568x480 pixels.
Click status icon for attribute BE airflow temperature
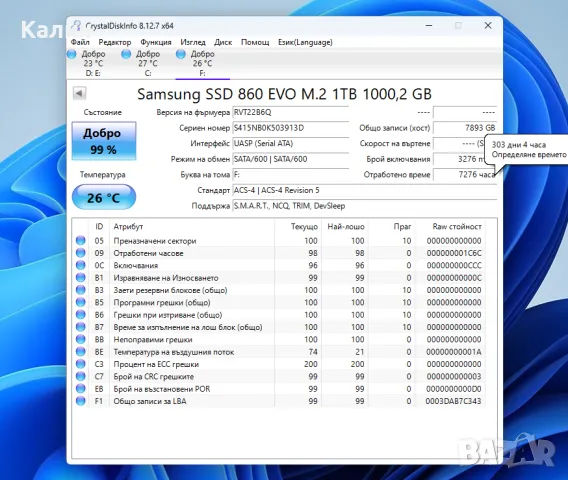click(81, 351)
